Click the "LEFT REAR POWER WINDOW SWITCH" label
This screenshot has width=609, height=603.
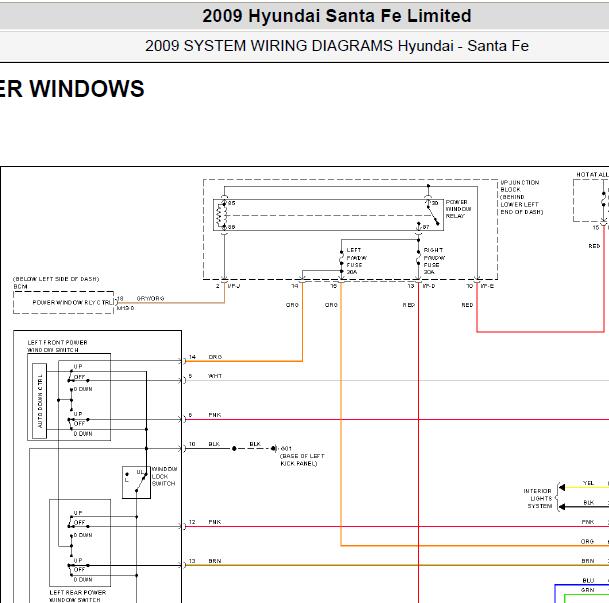click(78, 596)
